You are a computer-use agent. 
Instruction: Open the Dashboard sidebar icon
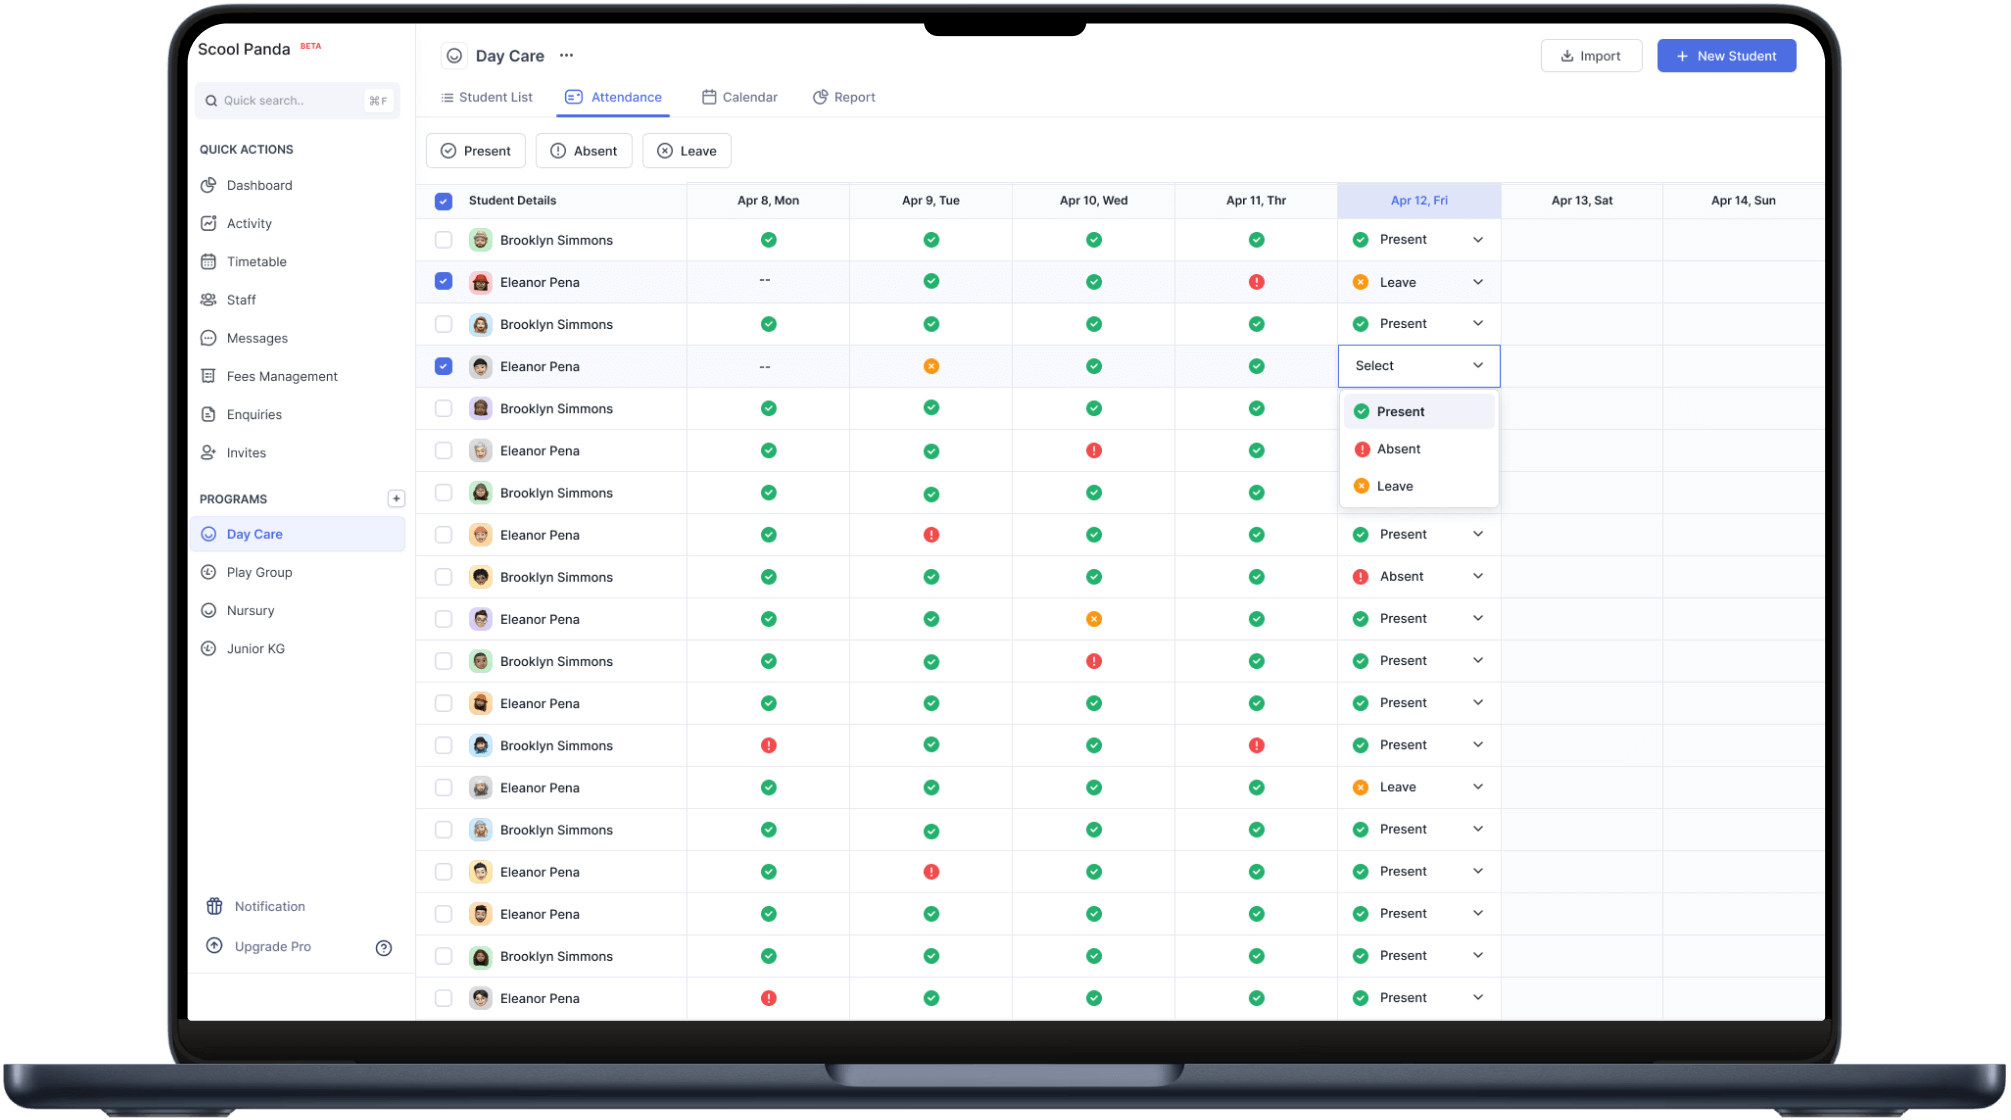[x=208, y=185]
